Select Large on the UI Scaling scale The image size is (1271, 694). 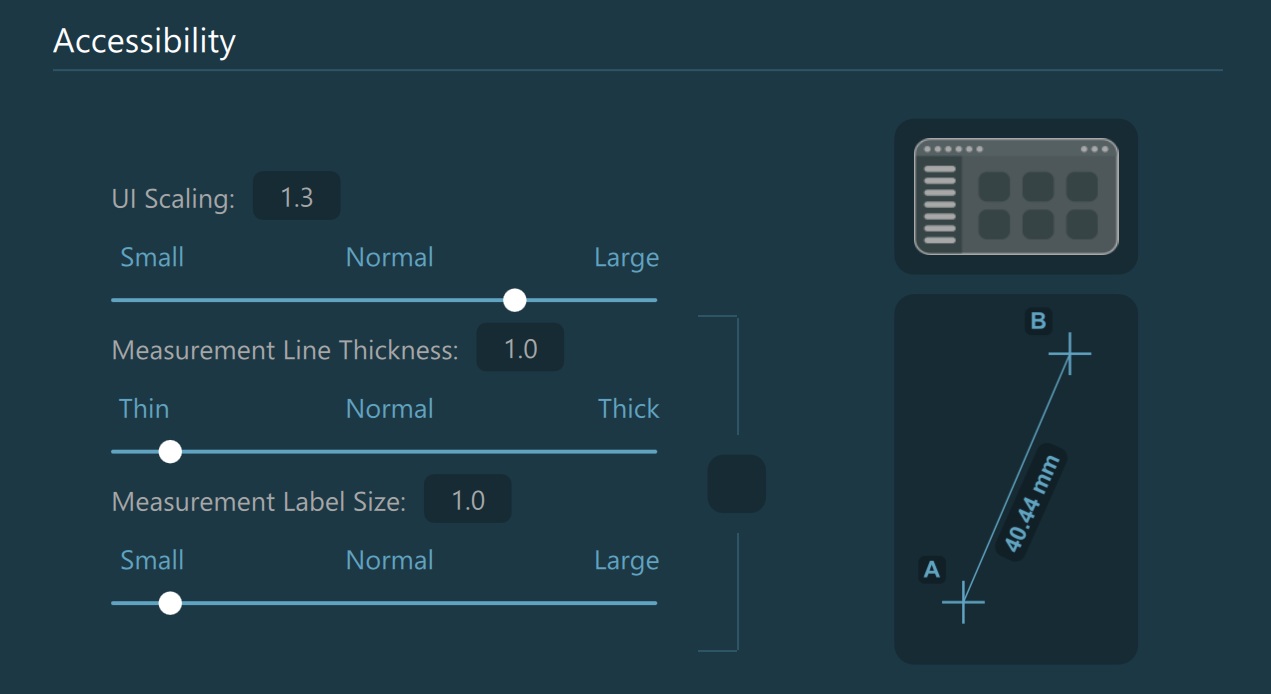626,257
